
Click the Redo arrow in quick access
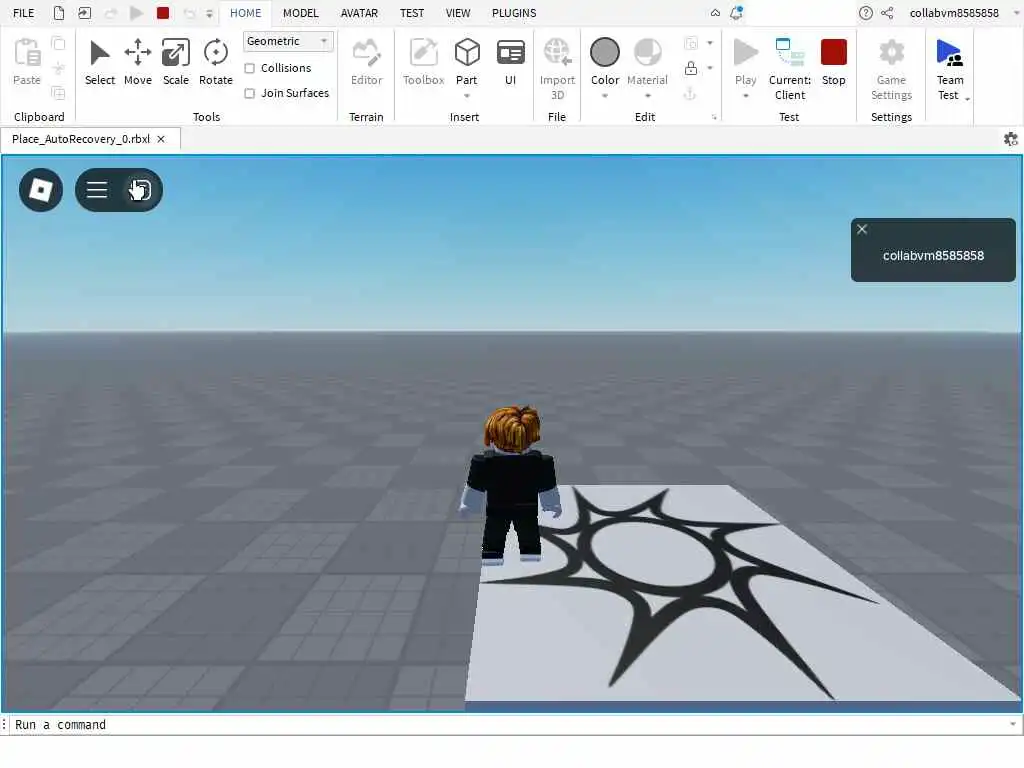click(110, 13)
